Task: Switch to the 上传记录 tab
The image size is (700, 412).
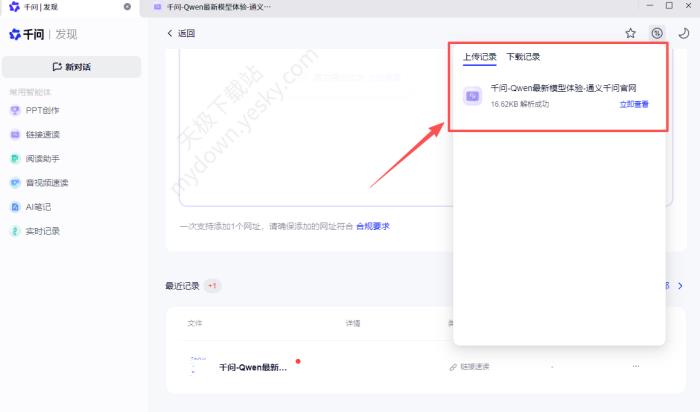Action: tap(479, 57)
